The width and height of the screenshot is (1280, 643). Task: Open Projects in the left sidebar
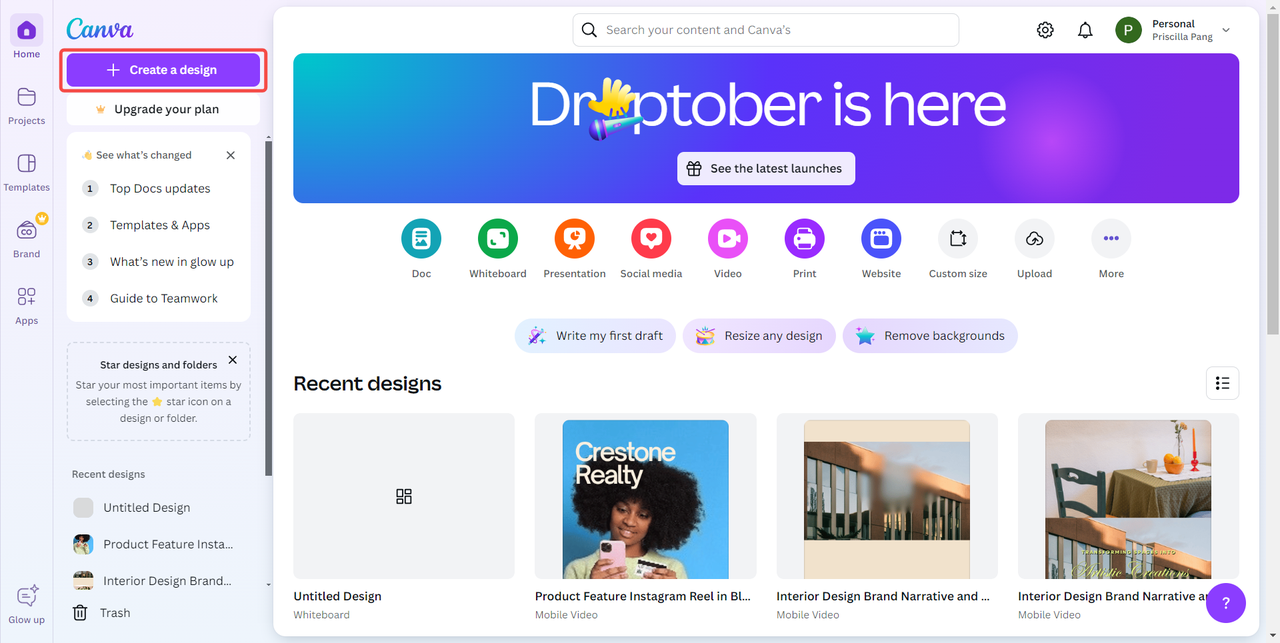27,105
